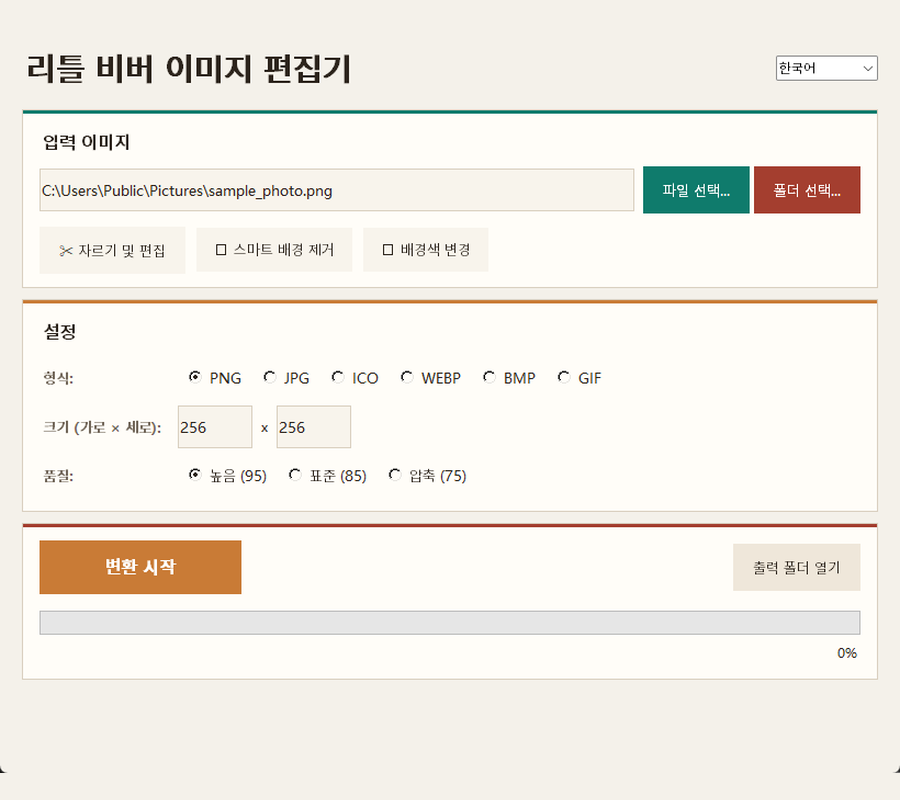Click the conversion progress bar
The image size is (900, 800).
[x=449, y=623]
